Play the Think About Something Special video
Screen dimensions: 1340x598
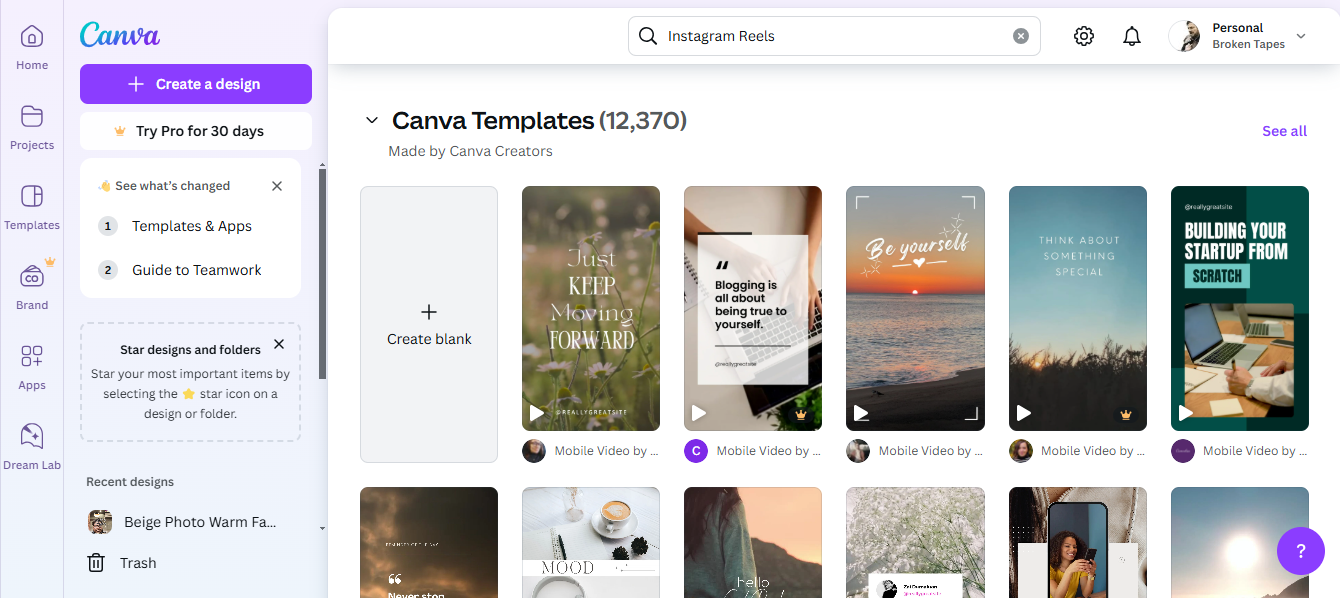coord(1023,413)
